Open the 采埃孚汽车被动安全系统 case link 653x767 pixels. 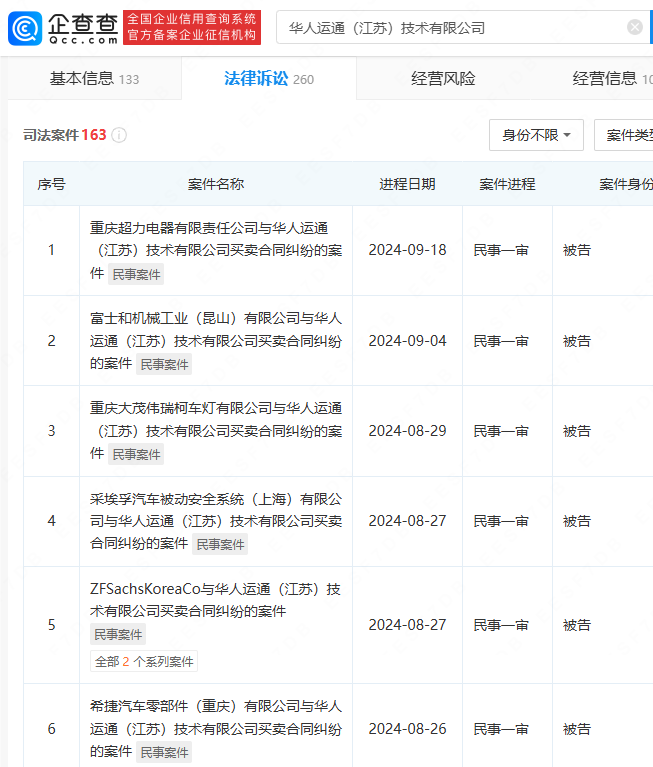coord(216,521)
